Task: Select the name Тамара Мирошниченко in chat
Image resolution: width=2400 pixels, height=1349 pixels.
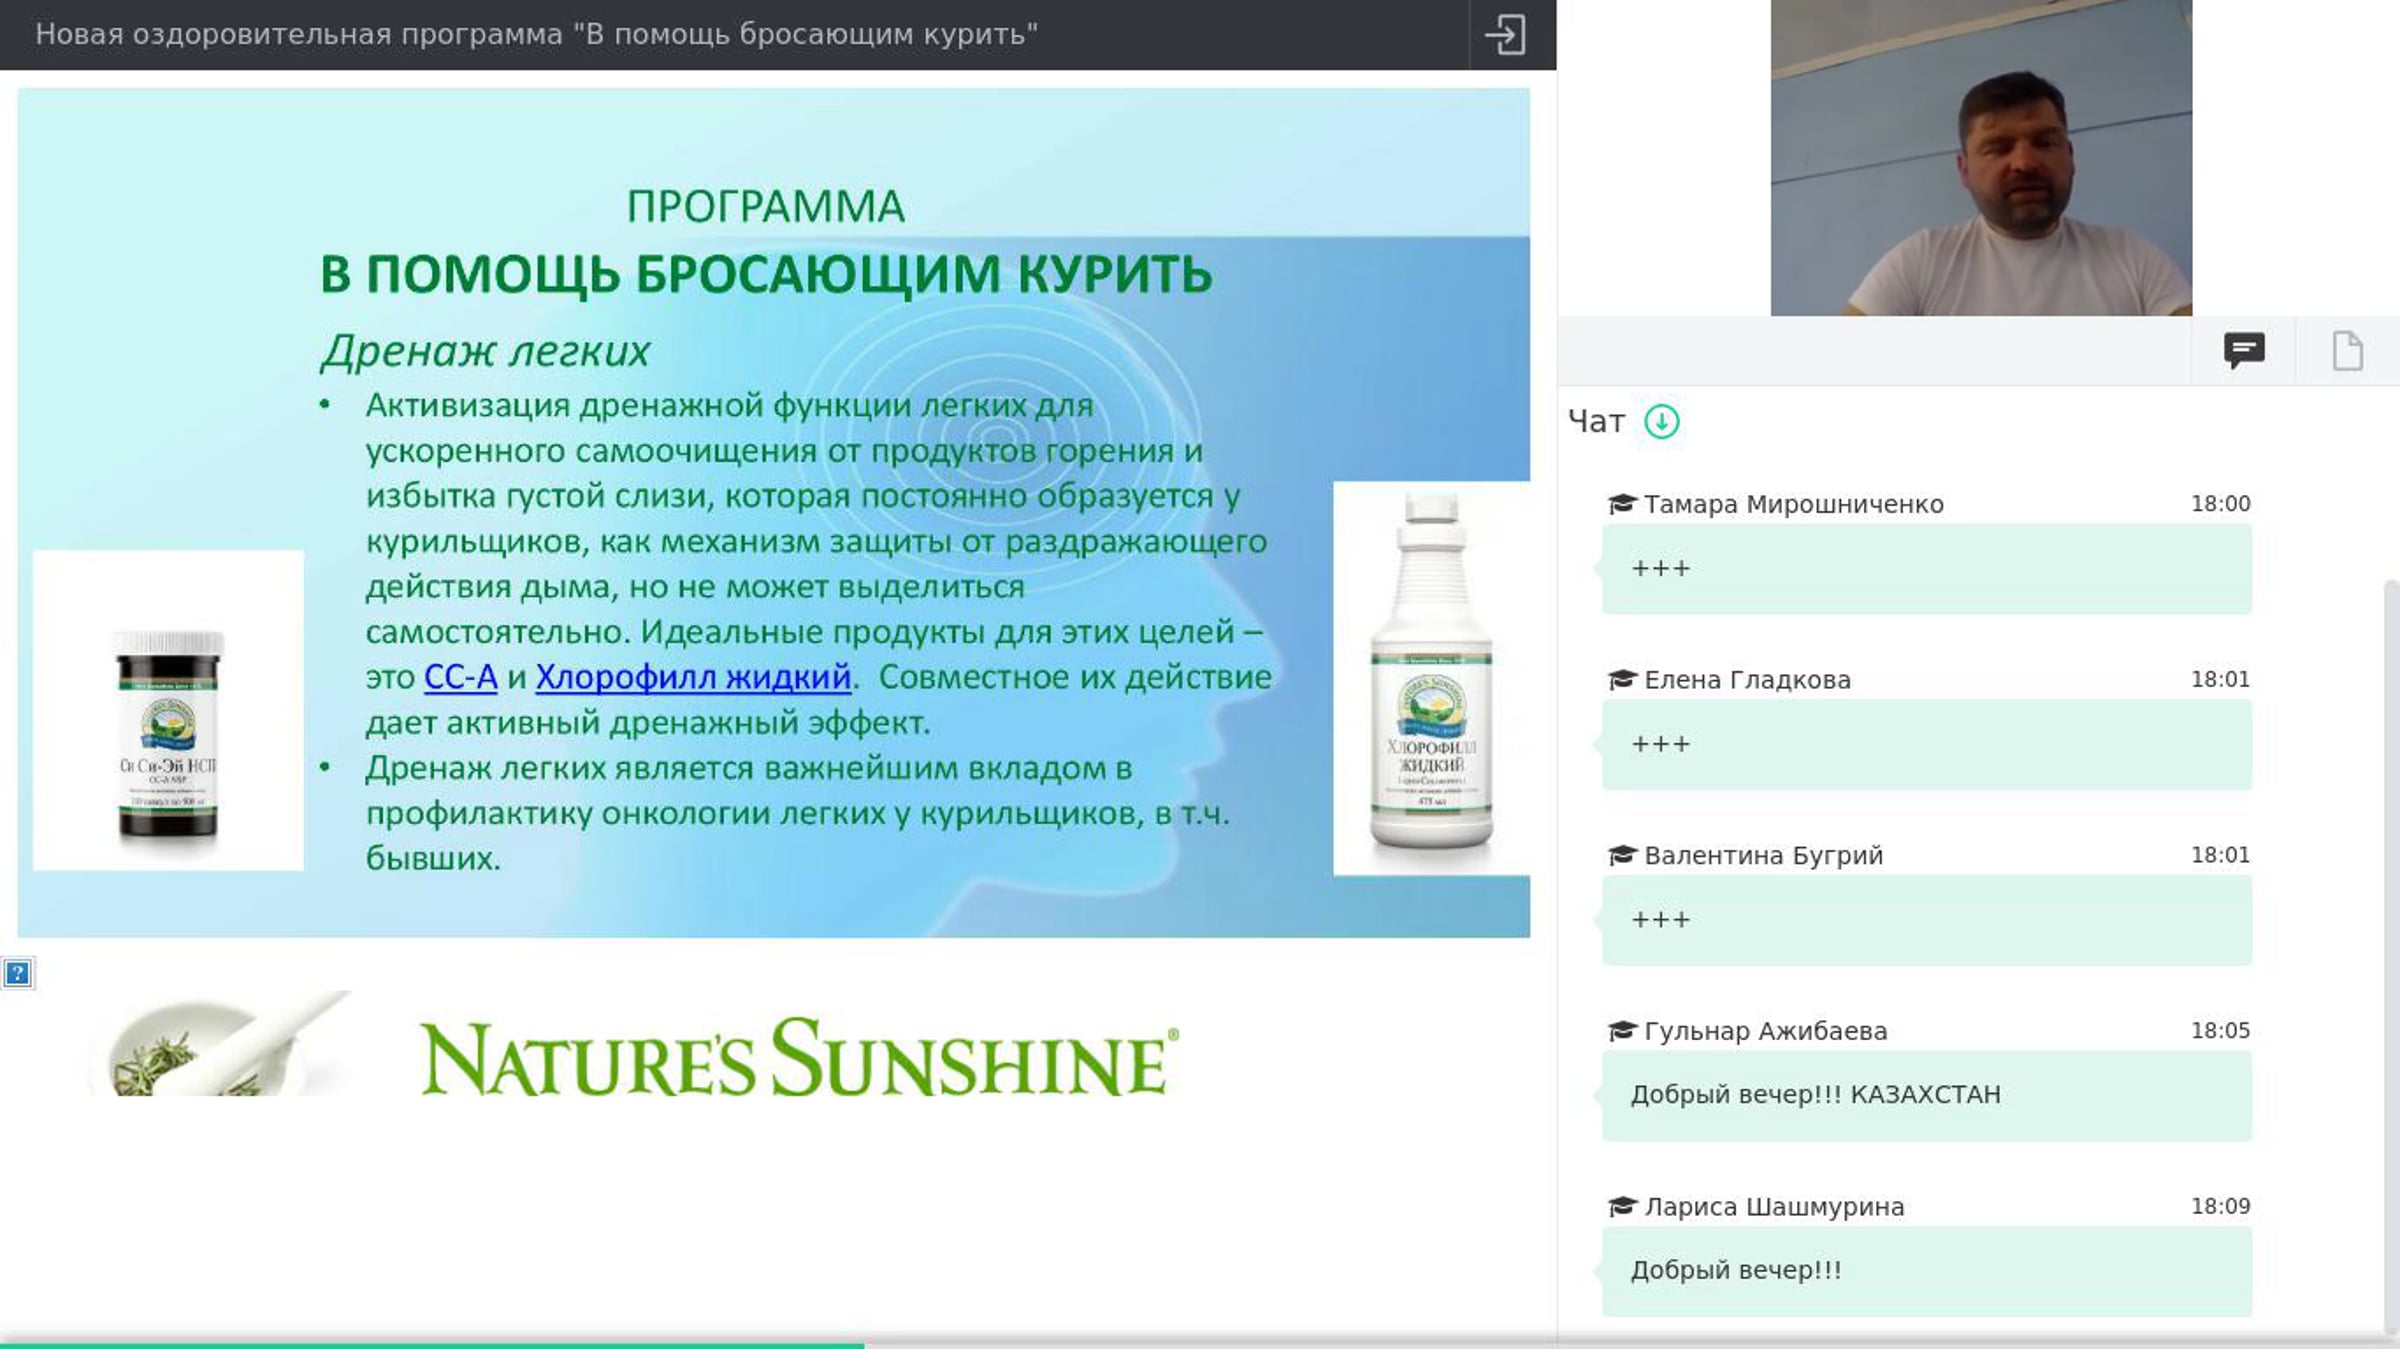Action: click(x=1794, y=504)
